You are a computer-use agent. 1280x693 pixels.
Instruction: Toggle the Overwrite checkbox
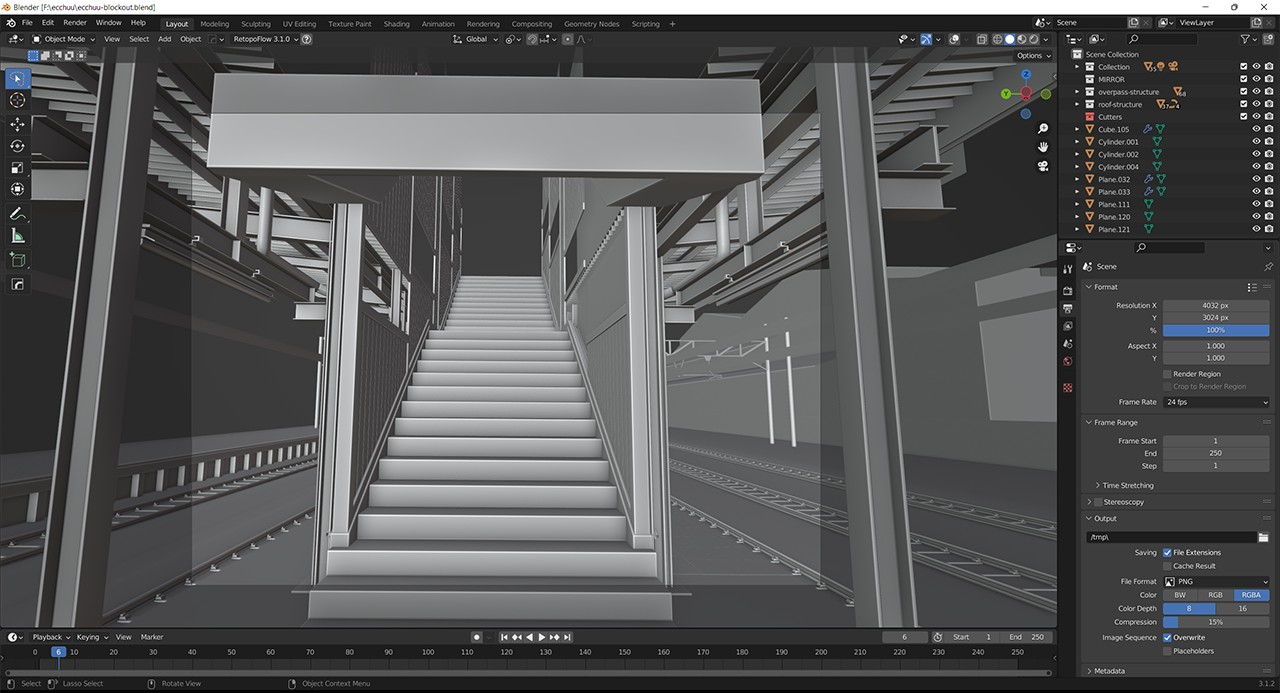[1167, 637]
